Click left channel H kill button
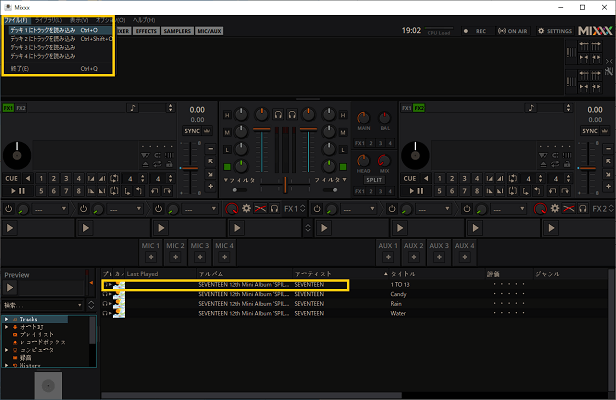616x400 pixels. click(x=227, y=115)
